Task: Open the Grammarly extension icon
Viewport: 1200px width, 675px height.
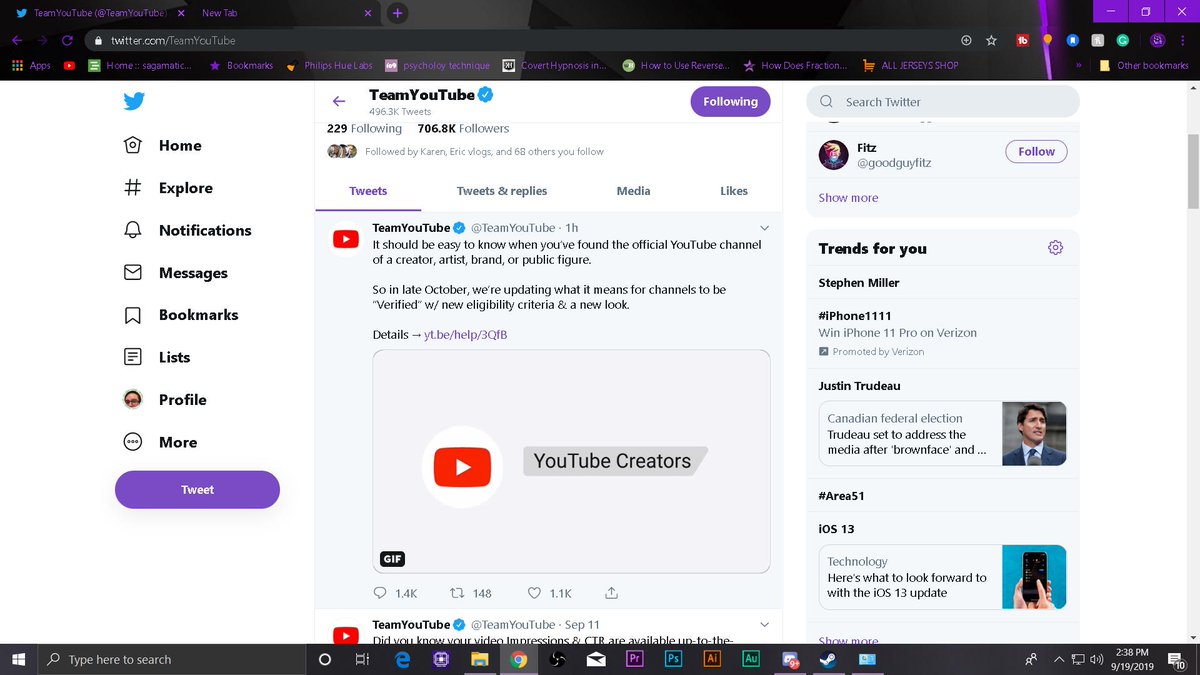Action: tap(1123, 40)
